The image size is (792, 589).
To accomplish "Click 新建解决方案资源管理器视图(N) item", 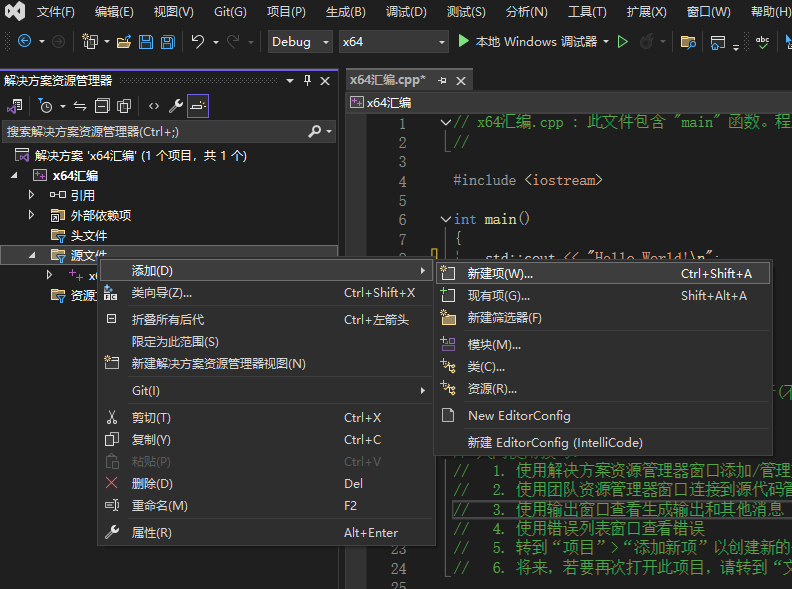I will click(266, 364).
